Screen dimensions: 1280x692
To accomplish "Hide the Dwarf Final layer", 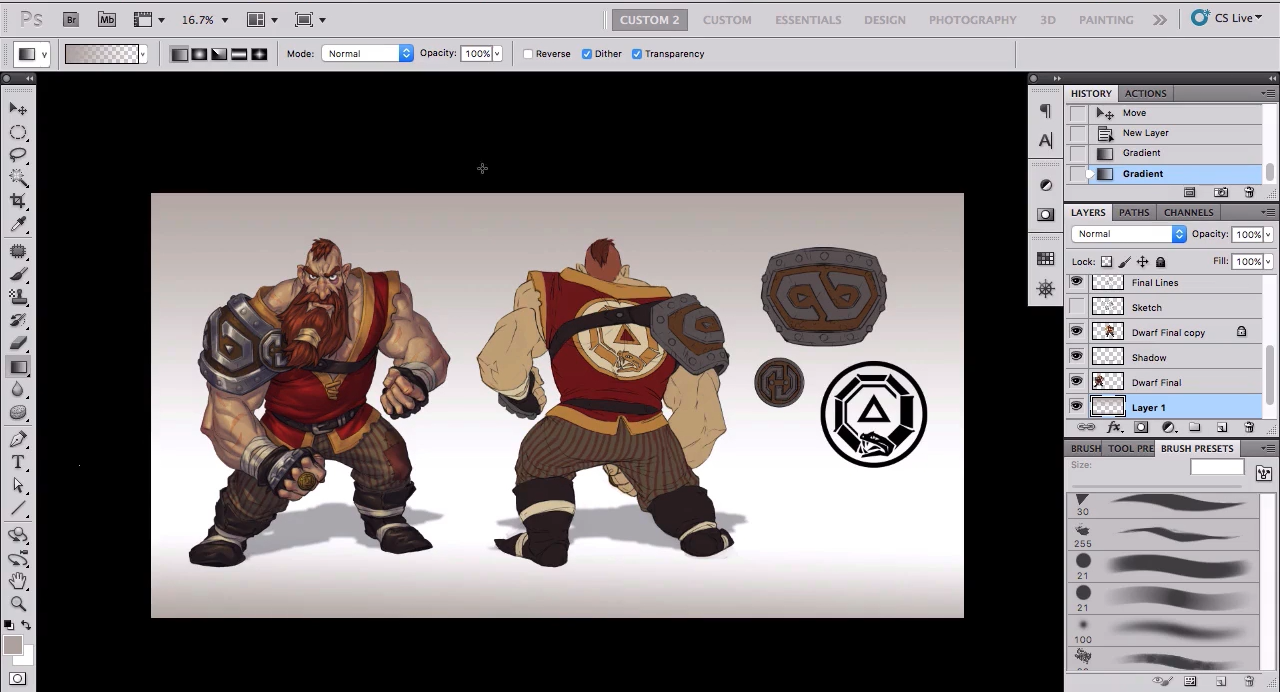I will (x=1076, y=382).
